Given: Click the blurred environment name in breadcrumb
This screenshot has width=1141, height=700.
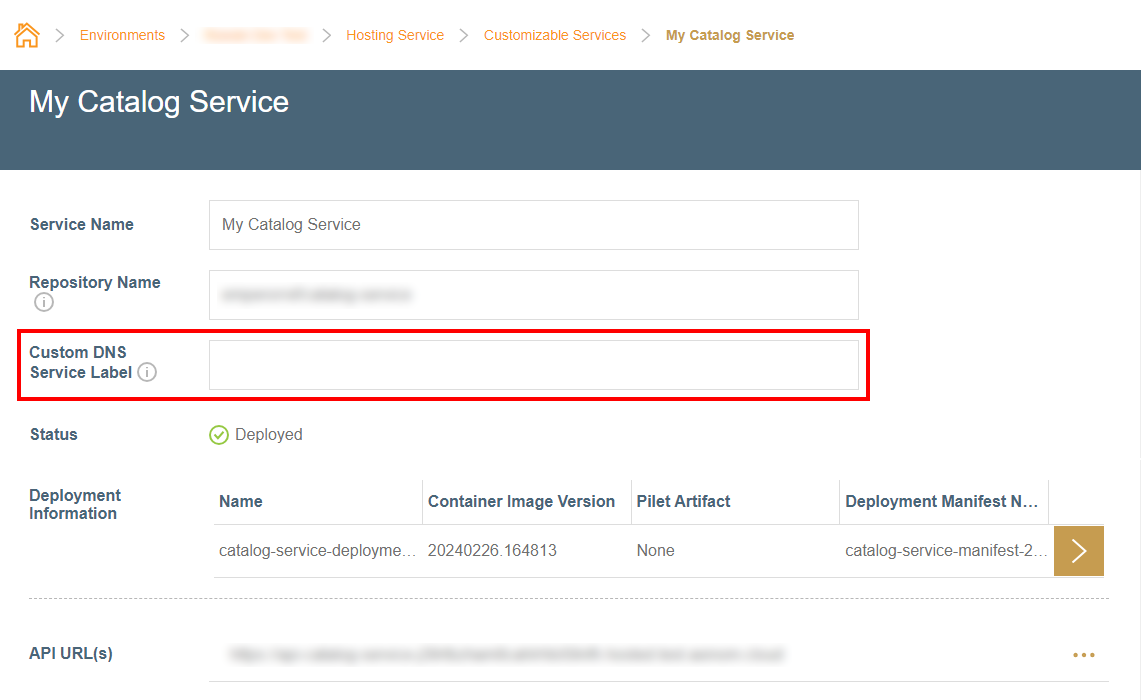Looking at the screenshot, I should coord(255,36).
